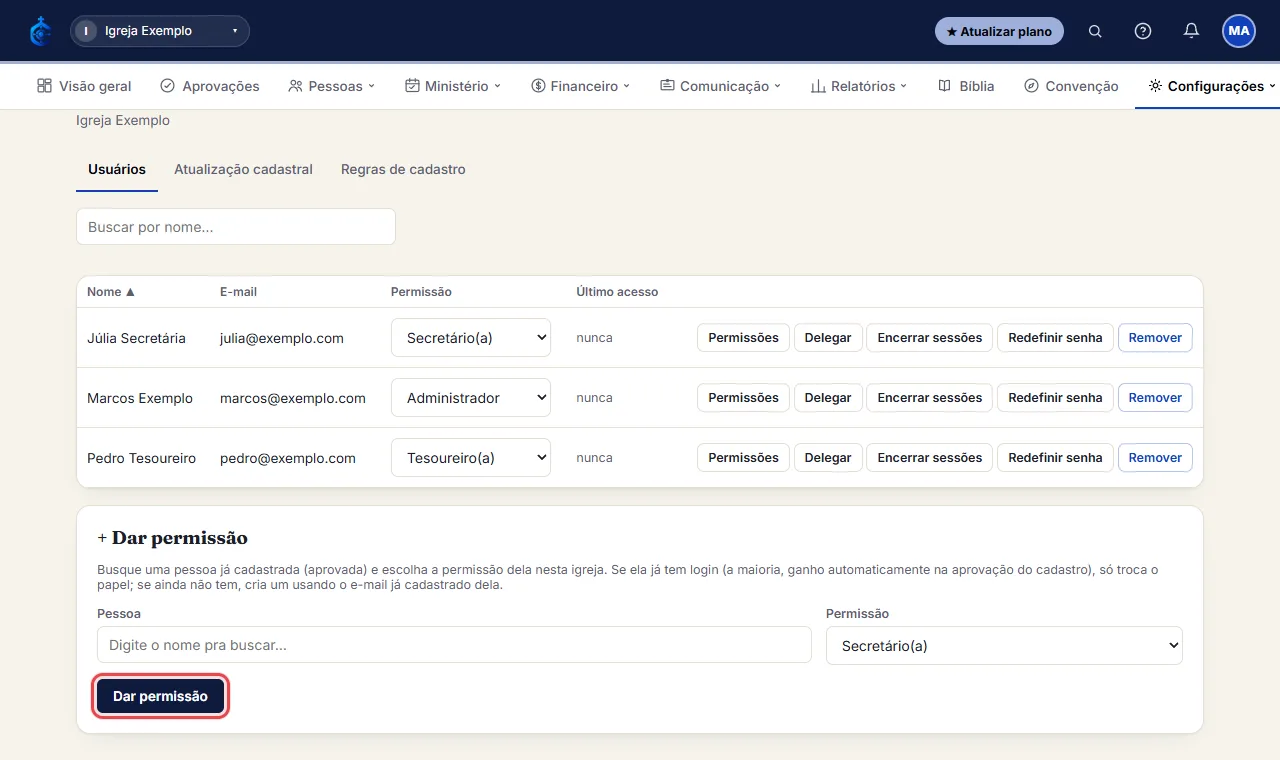Screen dimensions: 1280x760
Task: Expand the Relatórios menu
Action: (859, 86)
